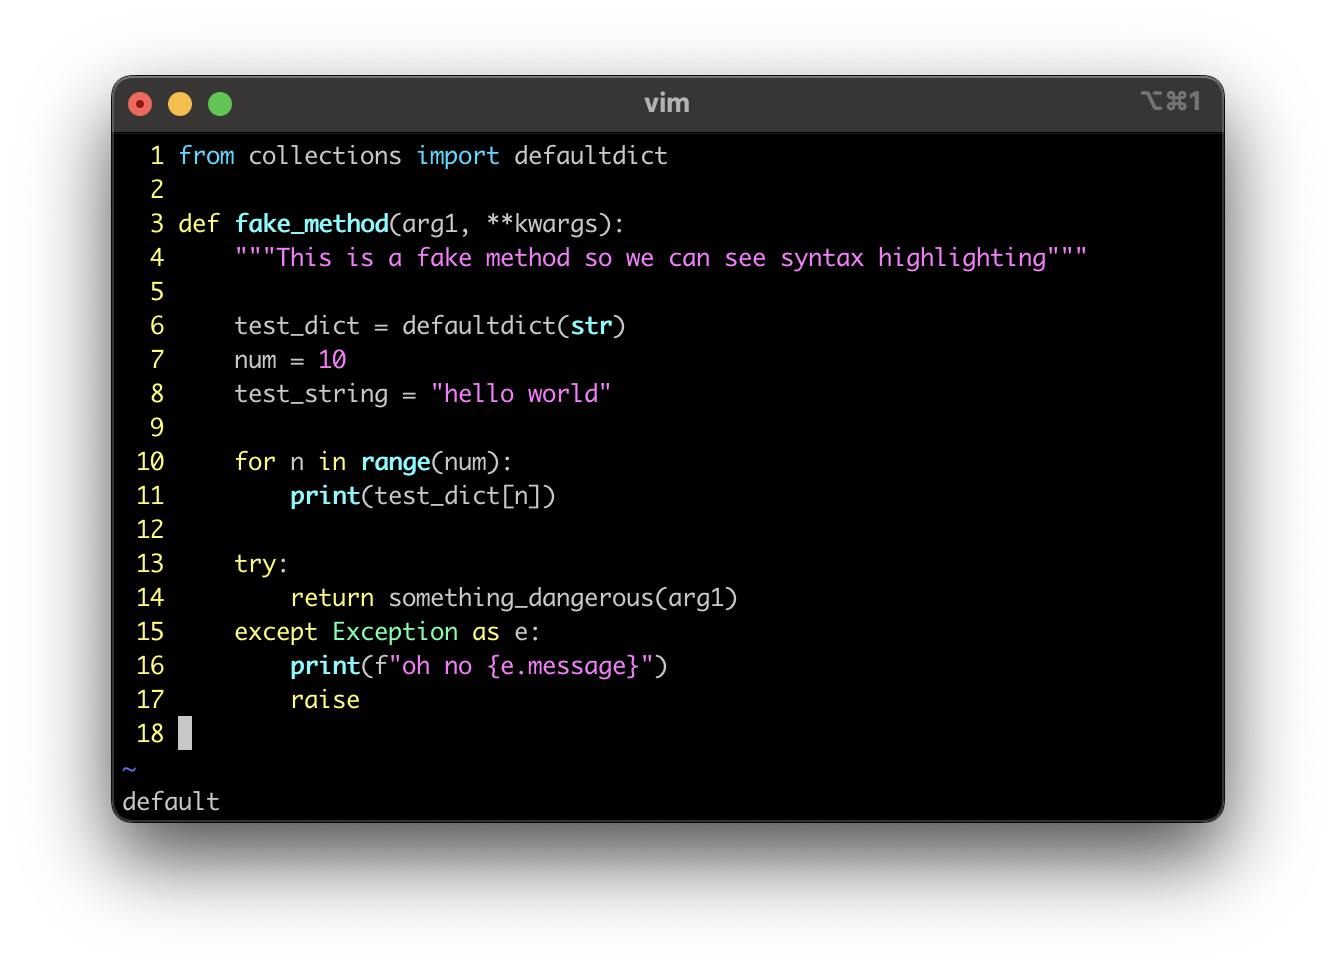The width and height of the screenshot is (1336, 970).
Task: Click the vim title in the window title bar
Action: click(x=666, y=103)
